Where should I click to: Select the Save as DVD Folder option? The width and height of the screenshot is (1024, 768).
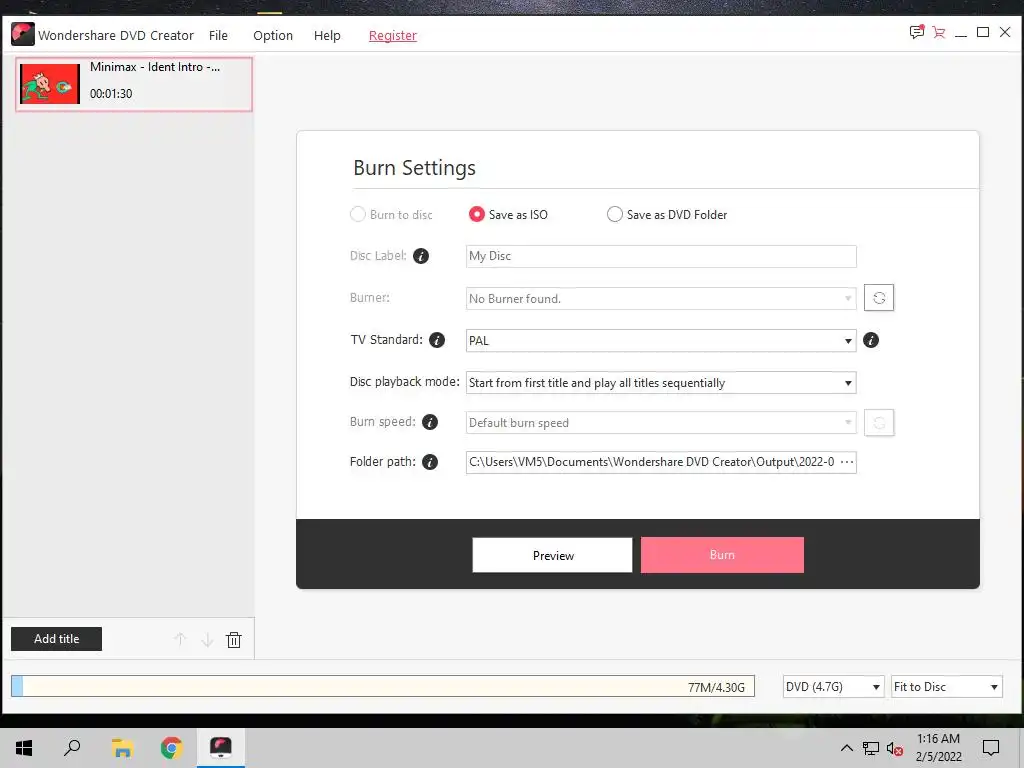(667, 215)
